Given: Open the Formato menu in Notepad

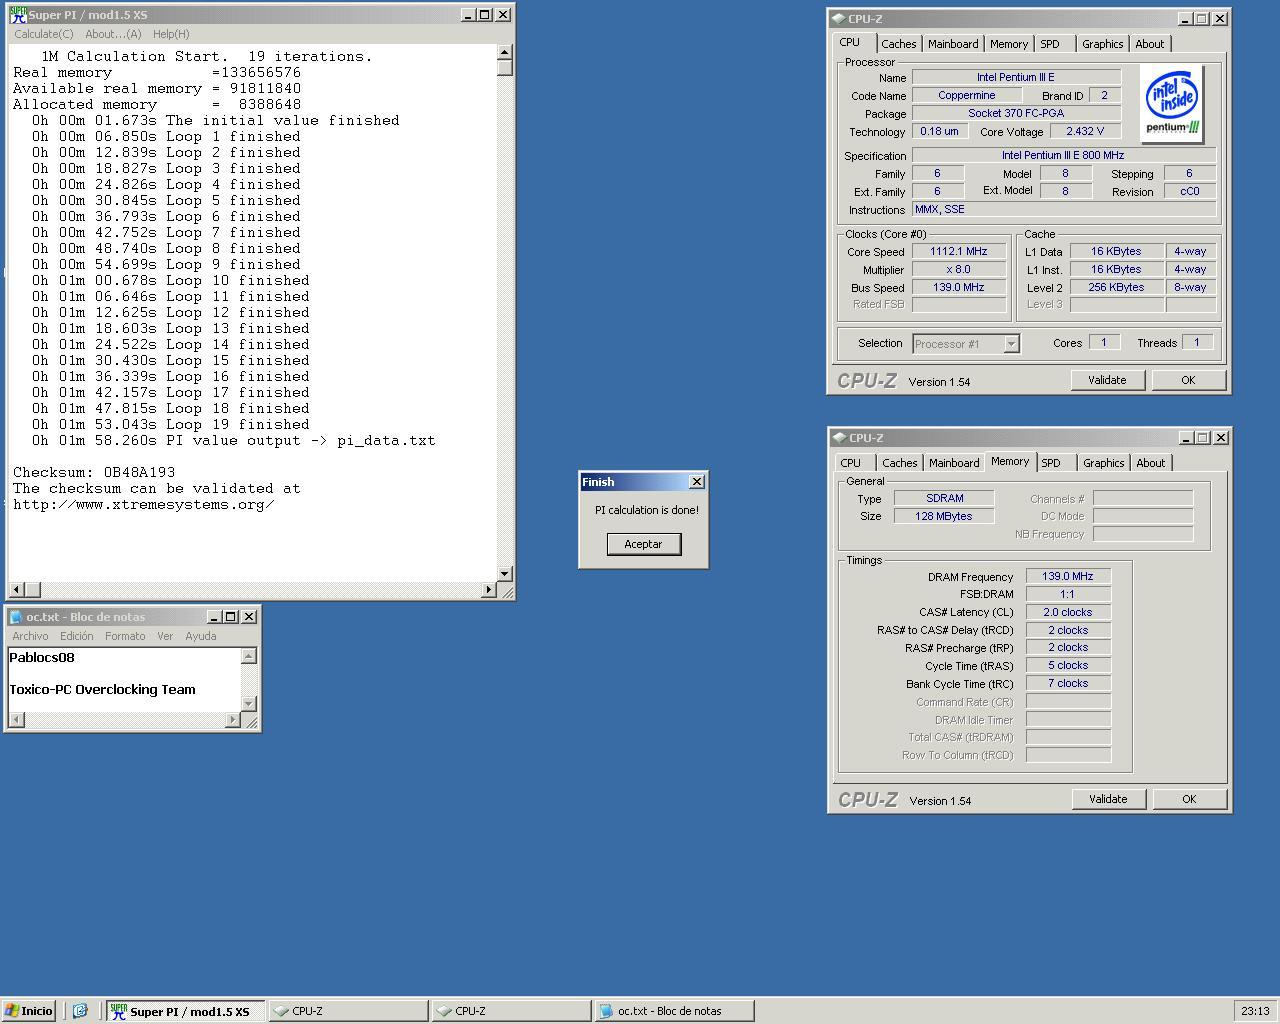Looking at the screenshot, I should (125, 636).
